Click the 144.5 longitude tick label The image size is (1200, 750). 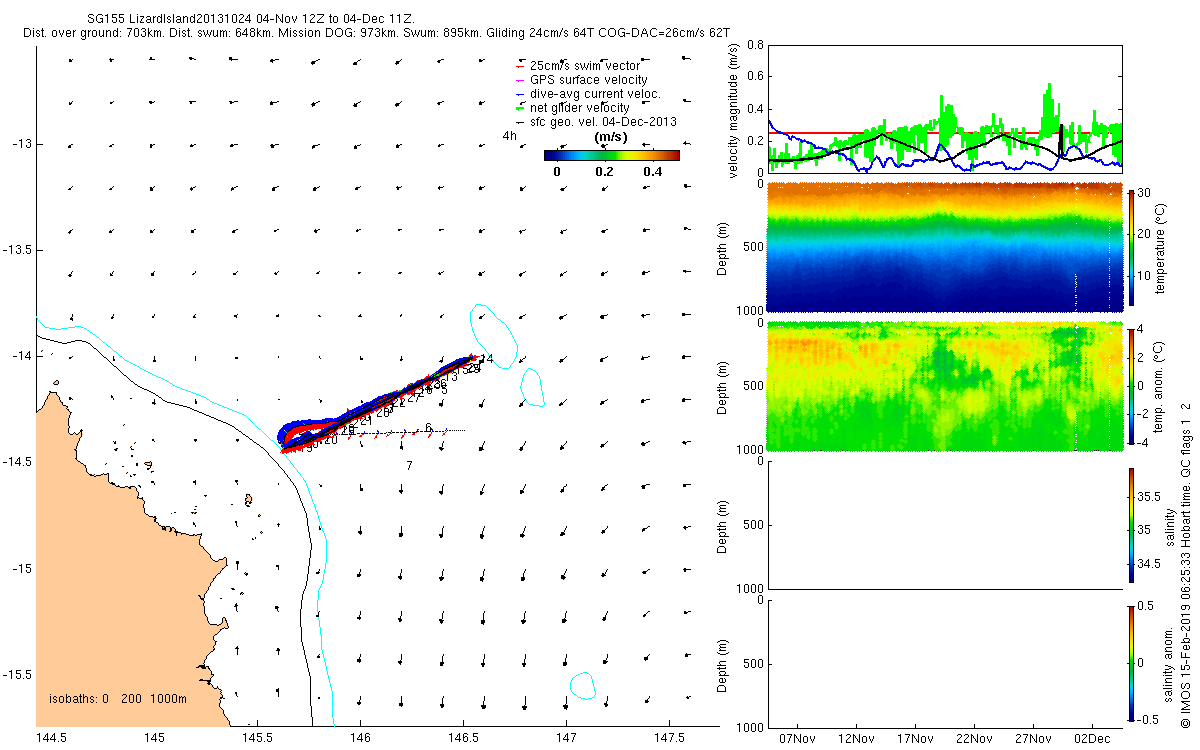click(x=51, y=738)
